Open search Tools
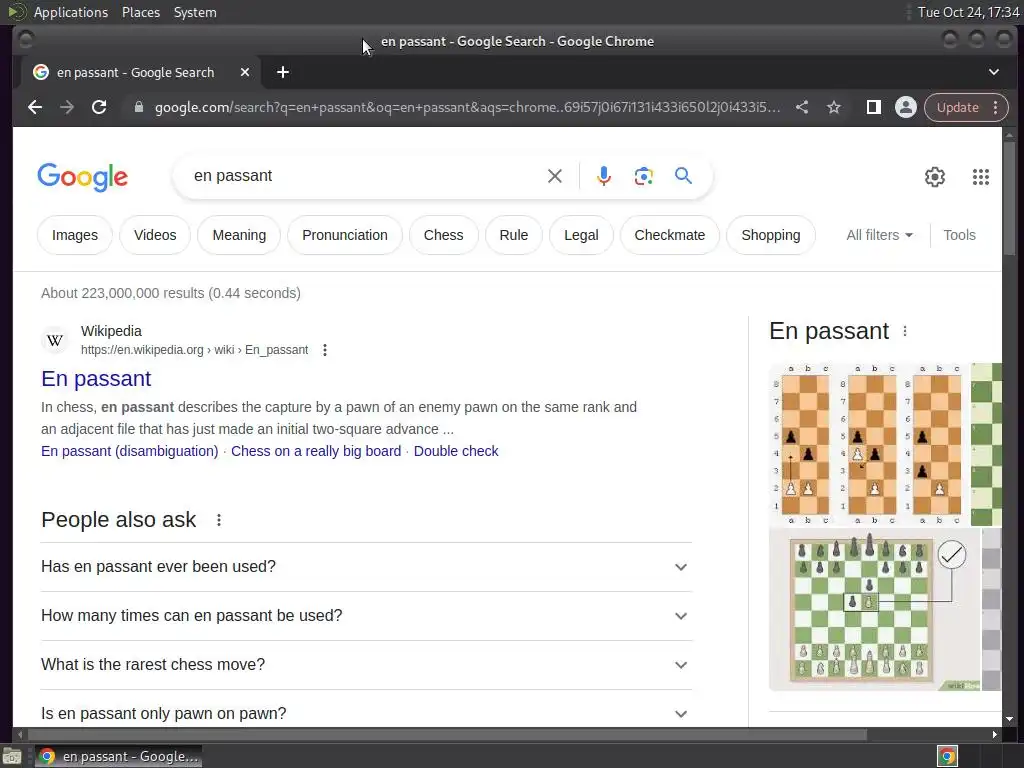The width and height of the screenshot is (1024, 768). (x=959, y=235)
